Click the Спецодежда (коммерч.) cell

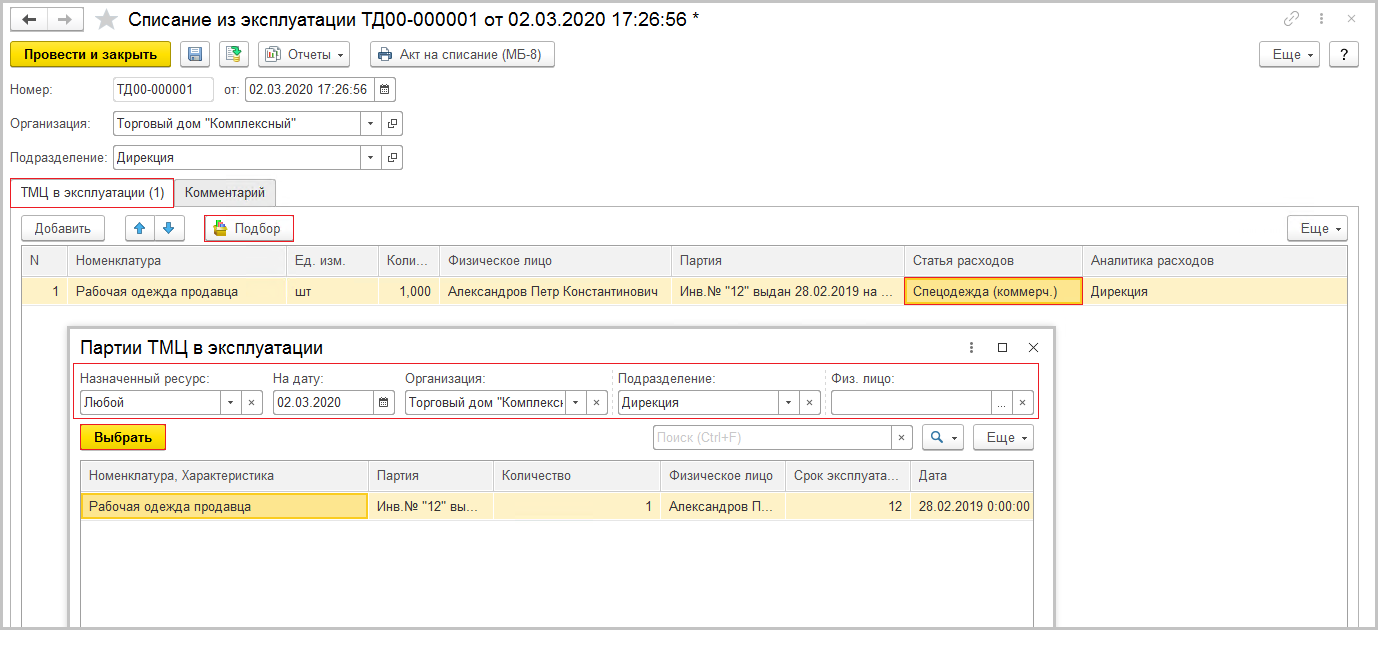(x=993, y=291)
